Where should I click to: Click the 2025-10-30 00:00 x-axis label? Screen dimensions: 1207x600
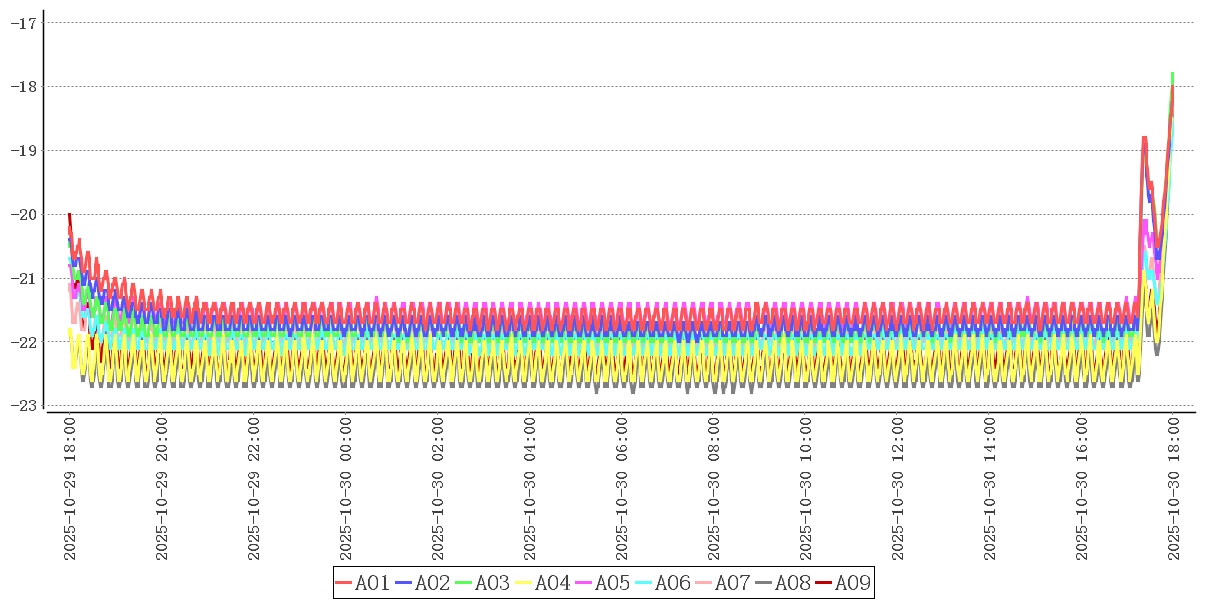[x=346, y=489]
